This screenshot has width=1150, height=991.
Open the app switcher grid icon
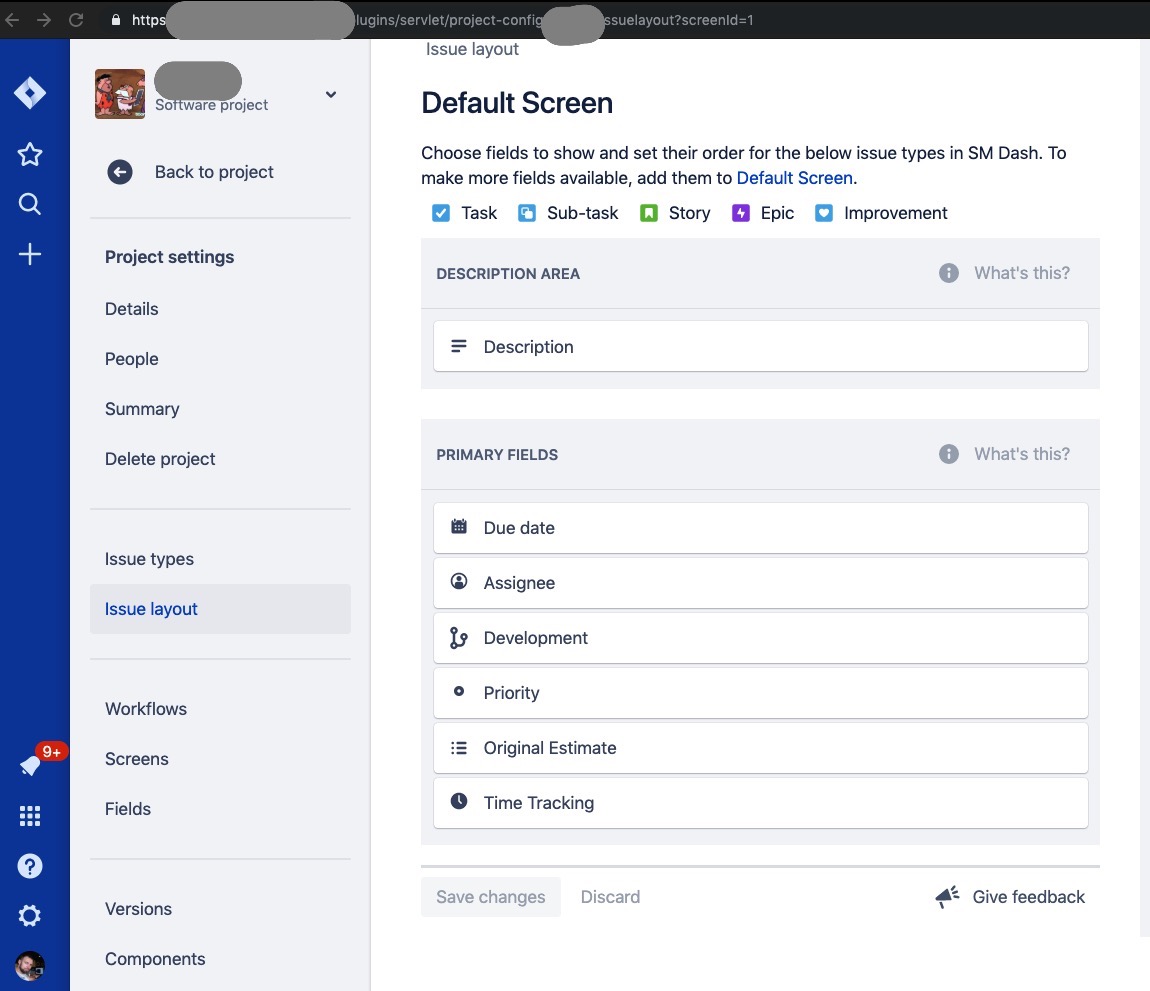(29, 816)
